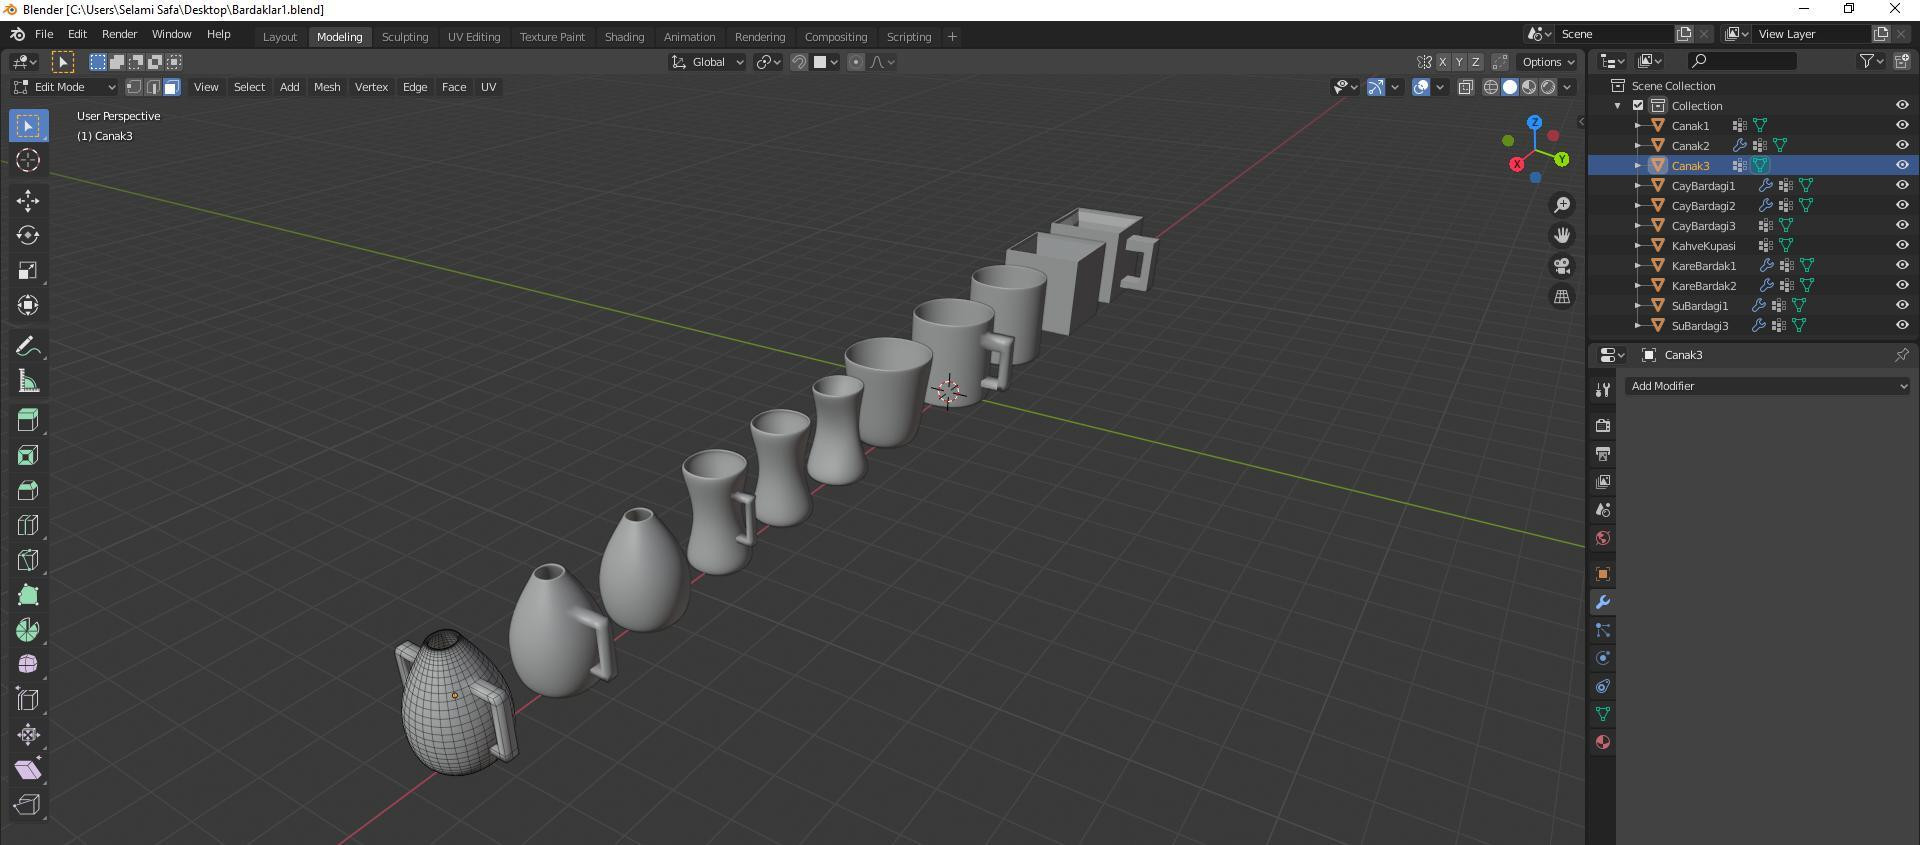Expand the CayBardagi1 tree item
The image size is (1920, 845).
click(x=1638, y=186)
